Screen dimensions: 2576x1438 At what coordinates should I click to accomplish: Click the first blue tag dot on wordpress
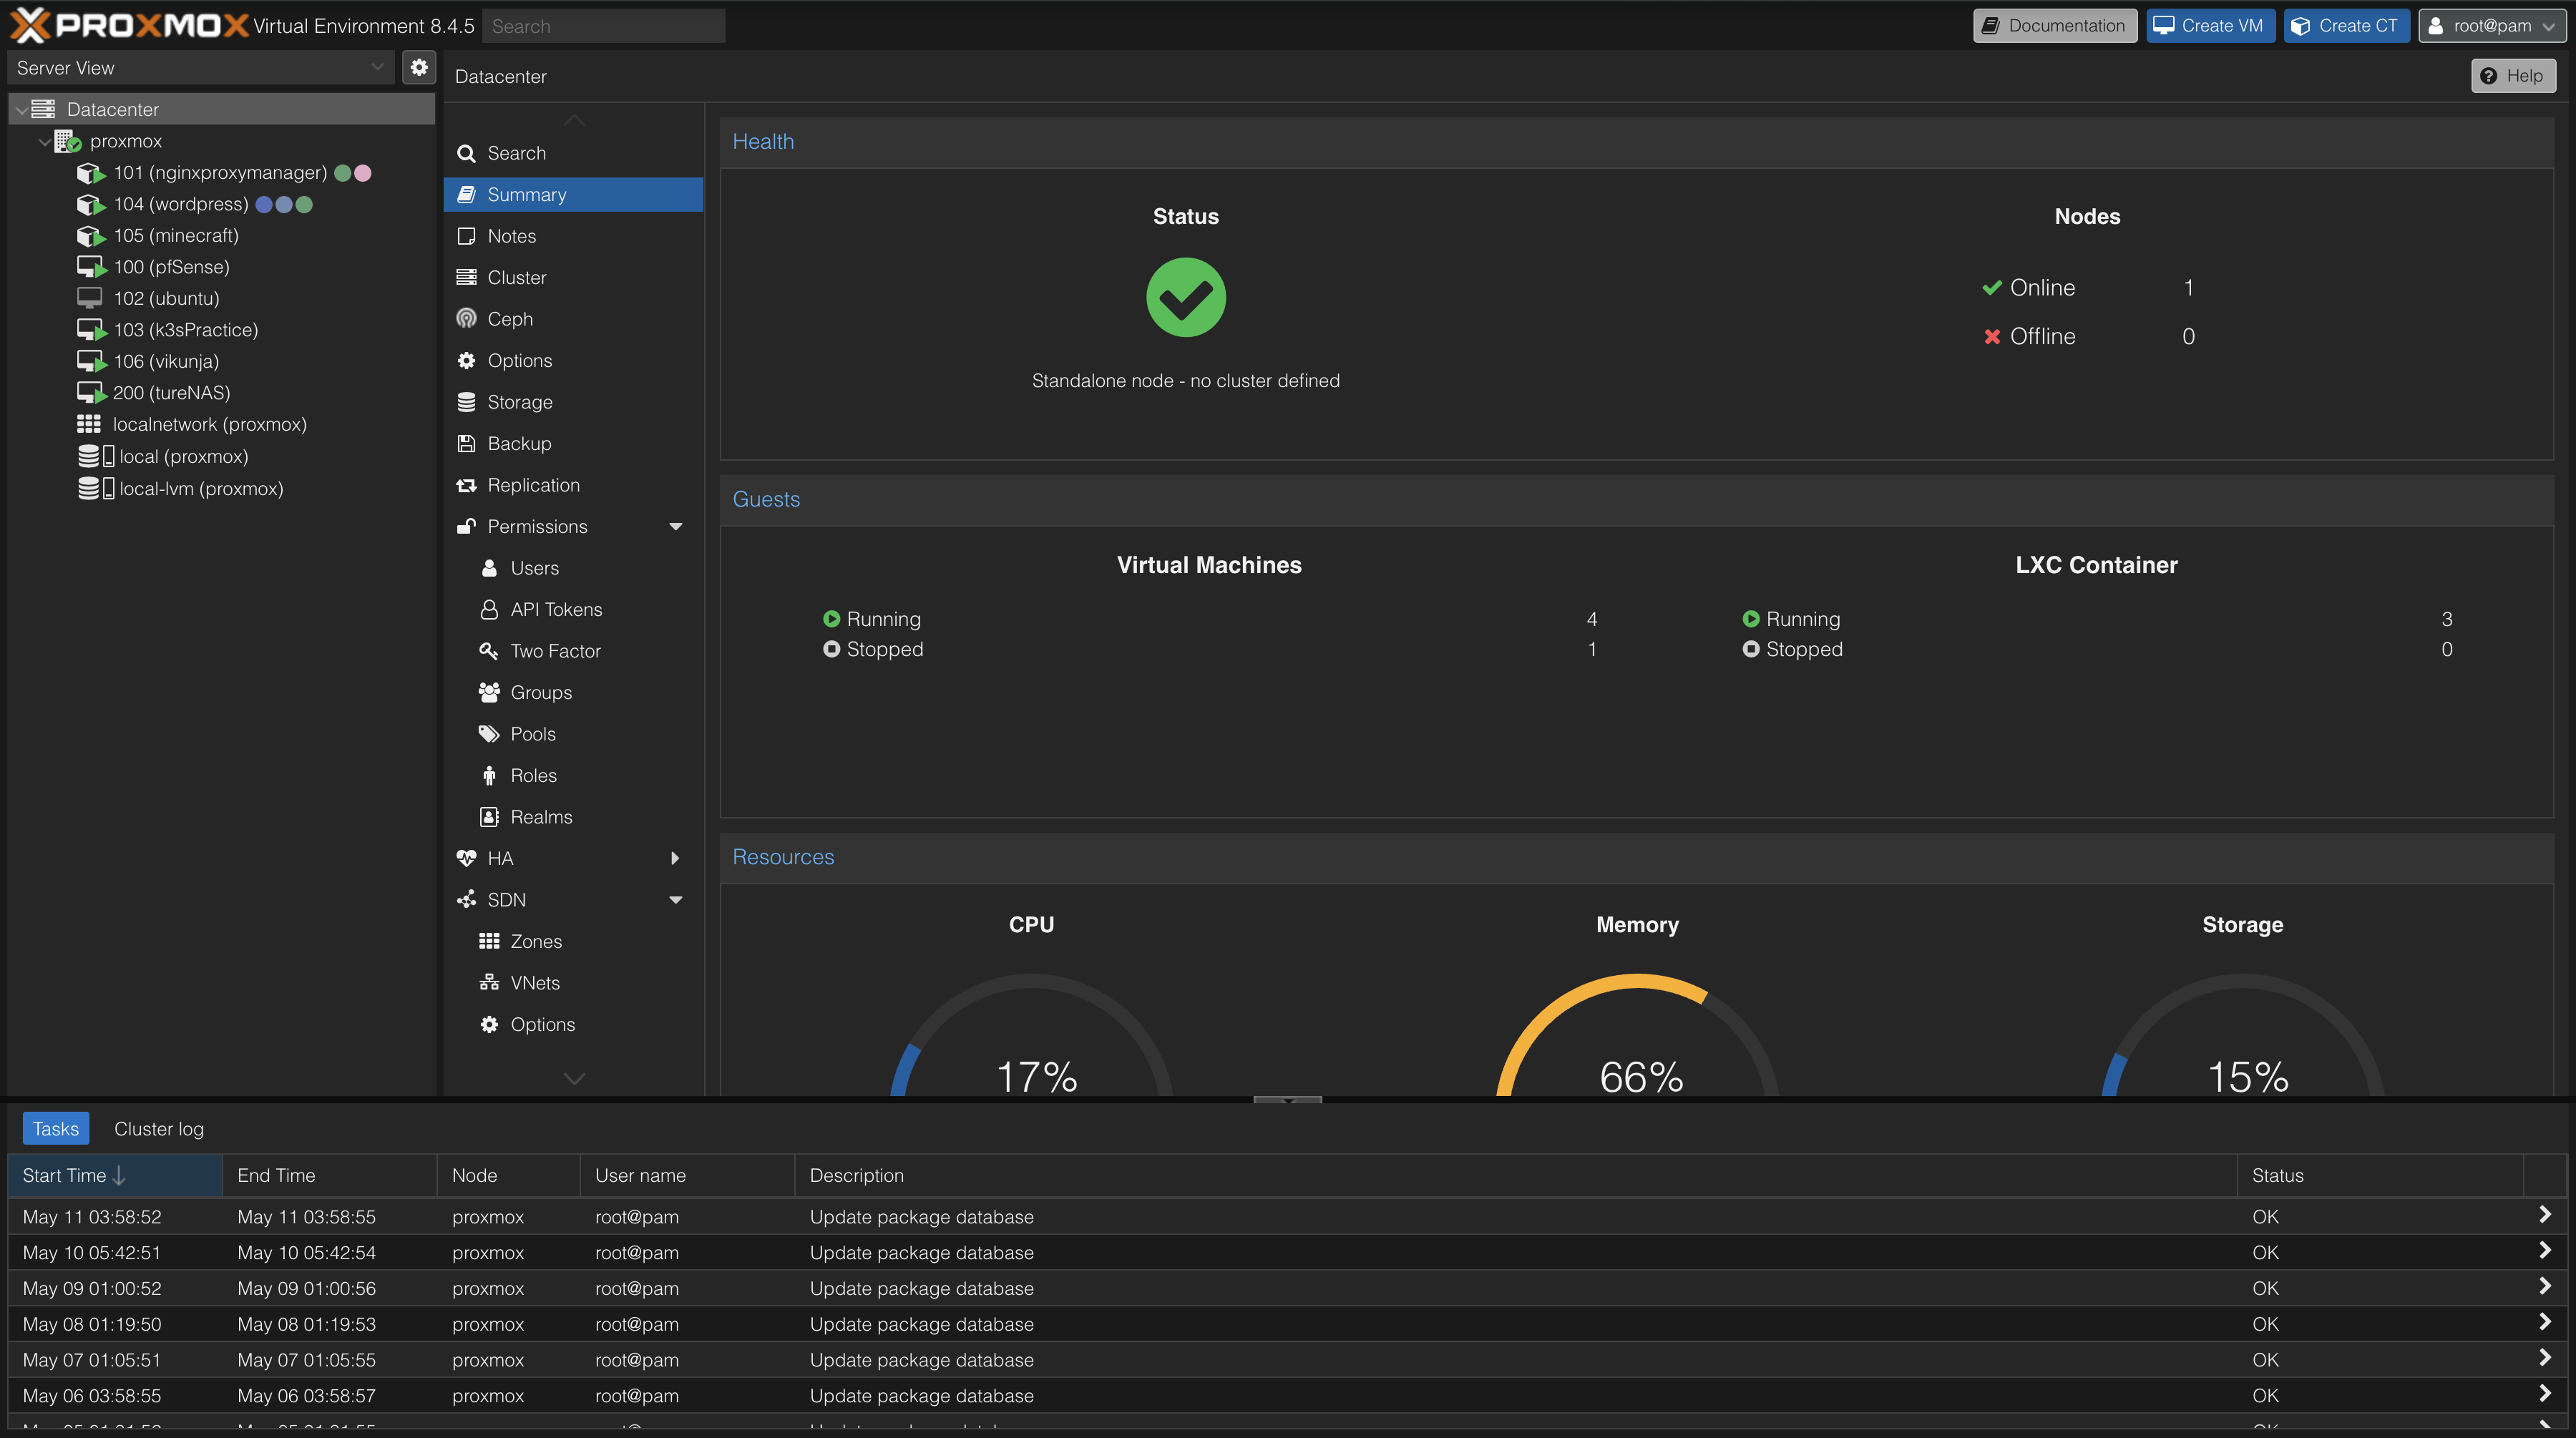coord(264,204)
